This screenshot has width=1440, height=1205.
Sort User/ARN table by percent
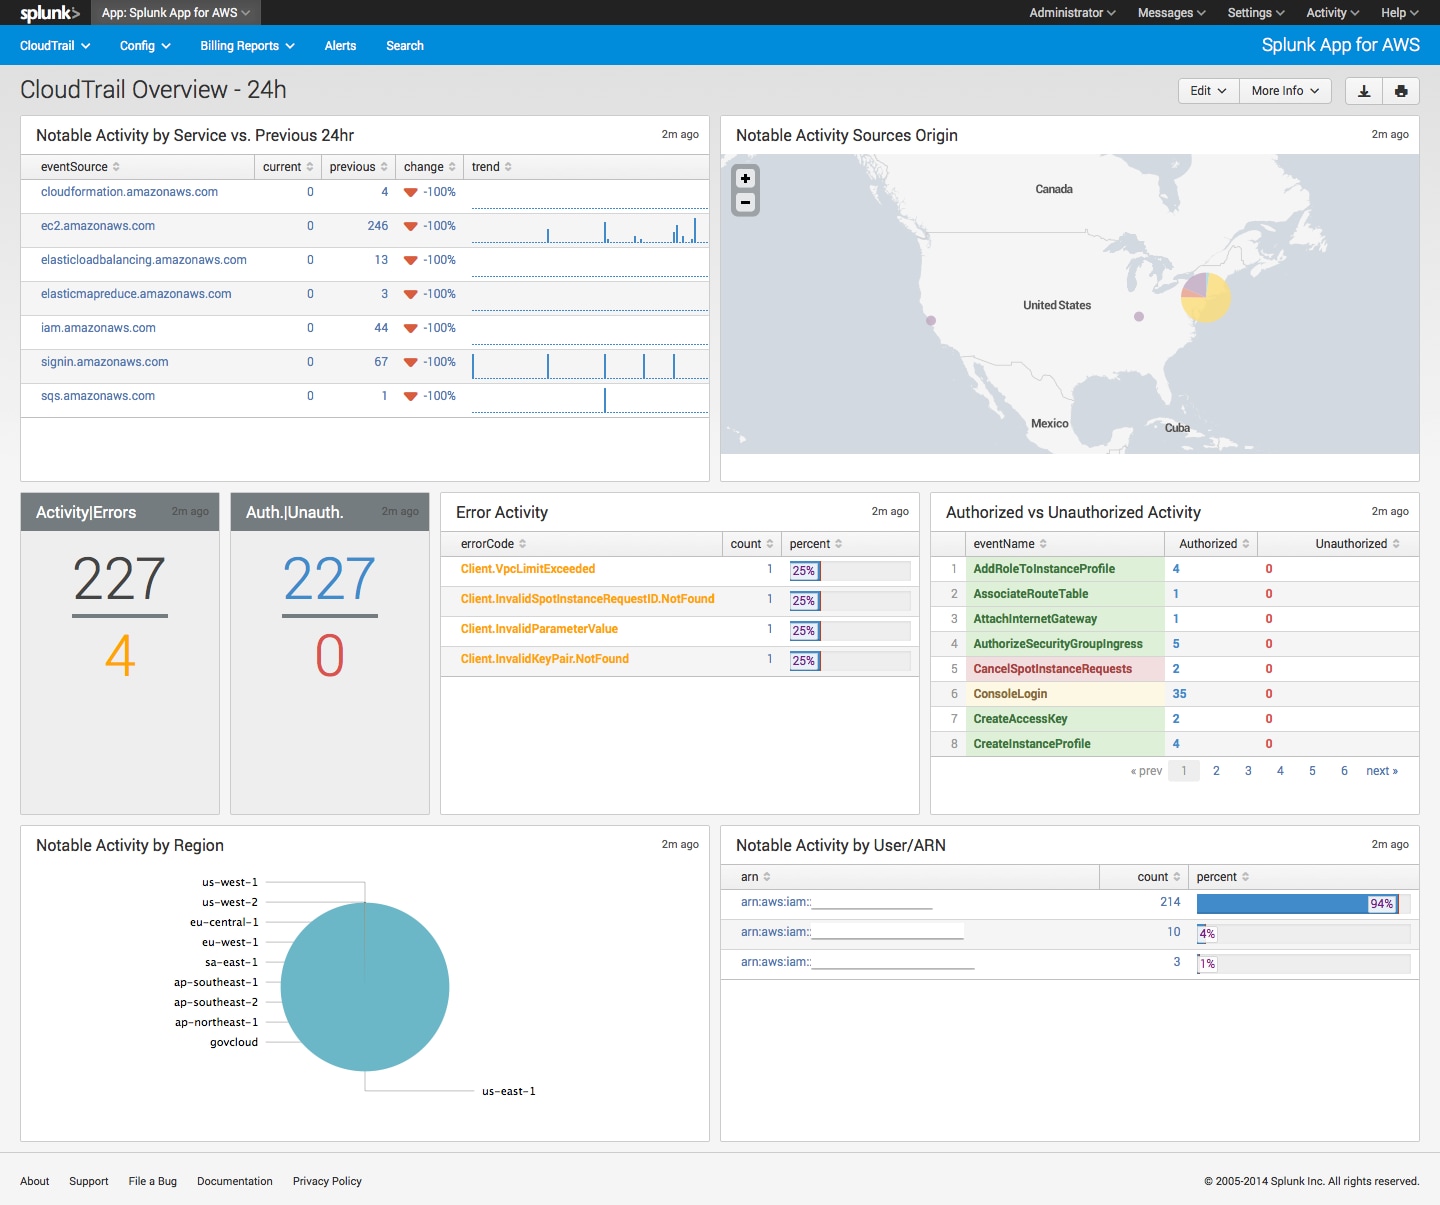1223,877
